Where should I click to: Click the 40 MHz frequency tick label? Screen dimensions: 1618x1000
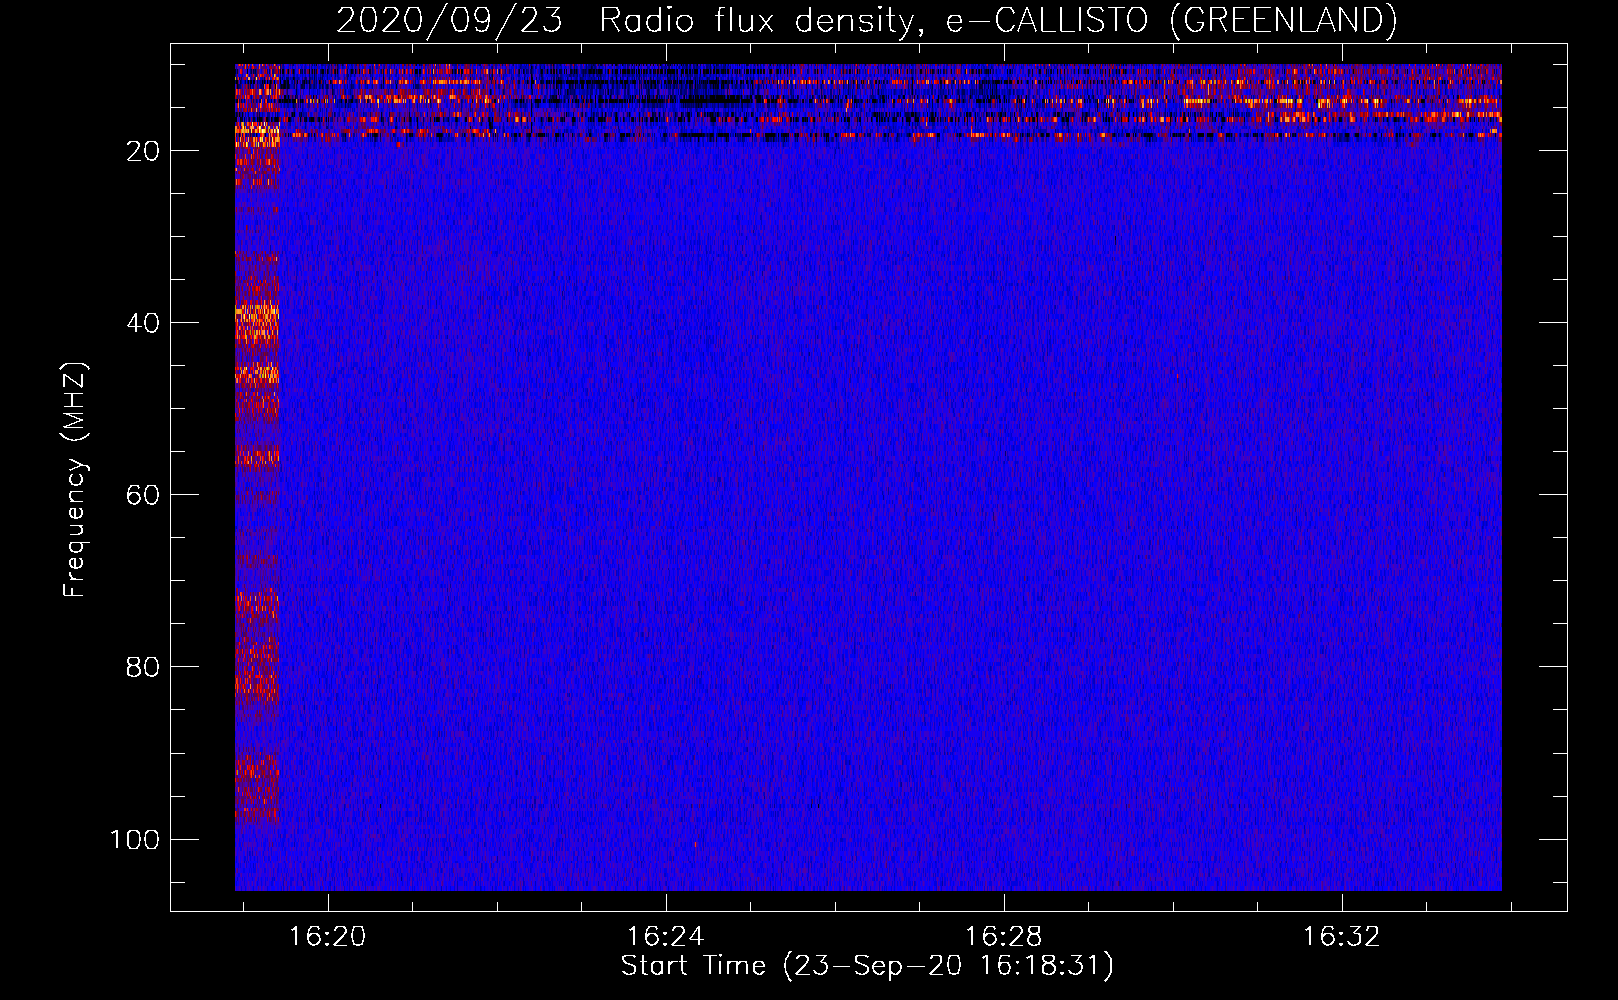(x=143, y=323)
